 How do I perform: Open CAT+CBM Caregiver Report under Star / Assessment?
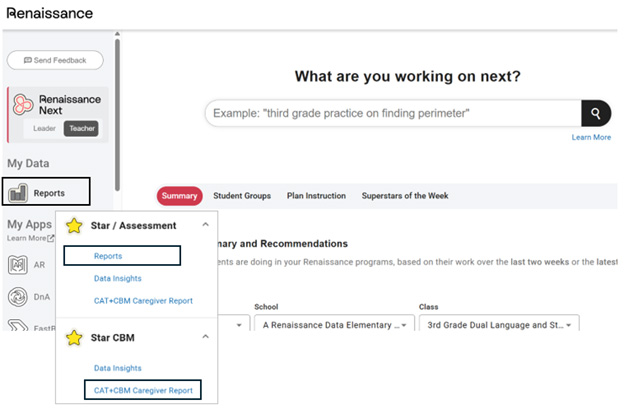pos(143,301)
